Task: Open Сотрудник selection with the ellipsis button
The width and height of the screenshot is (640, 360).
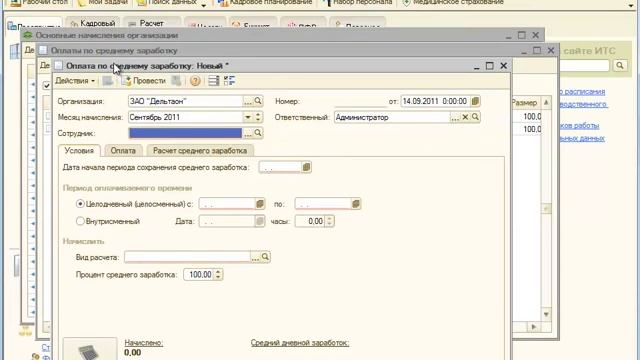Action: point(248,133)
